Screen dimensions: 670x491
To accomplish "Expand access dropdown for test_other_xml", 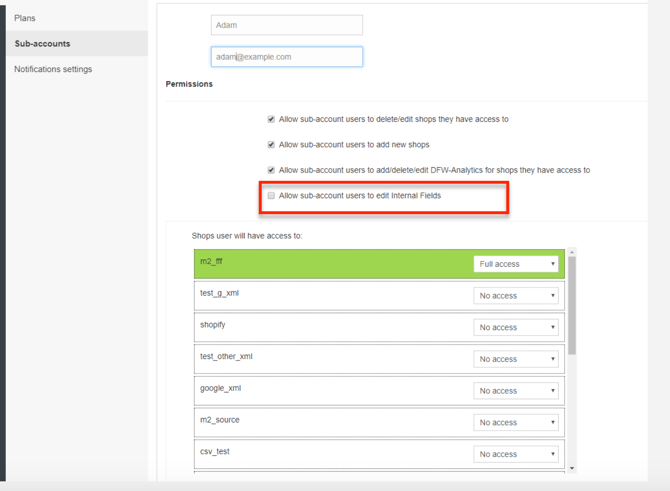I will pyautogui.click(x=516, y=359).
